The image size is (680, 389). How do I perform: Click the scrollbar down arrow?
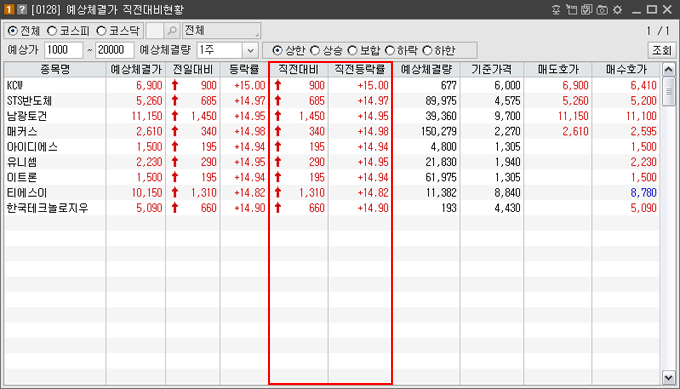click(x=668, y=377)
